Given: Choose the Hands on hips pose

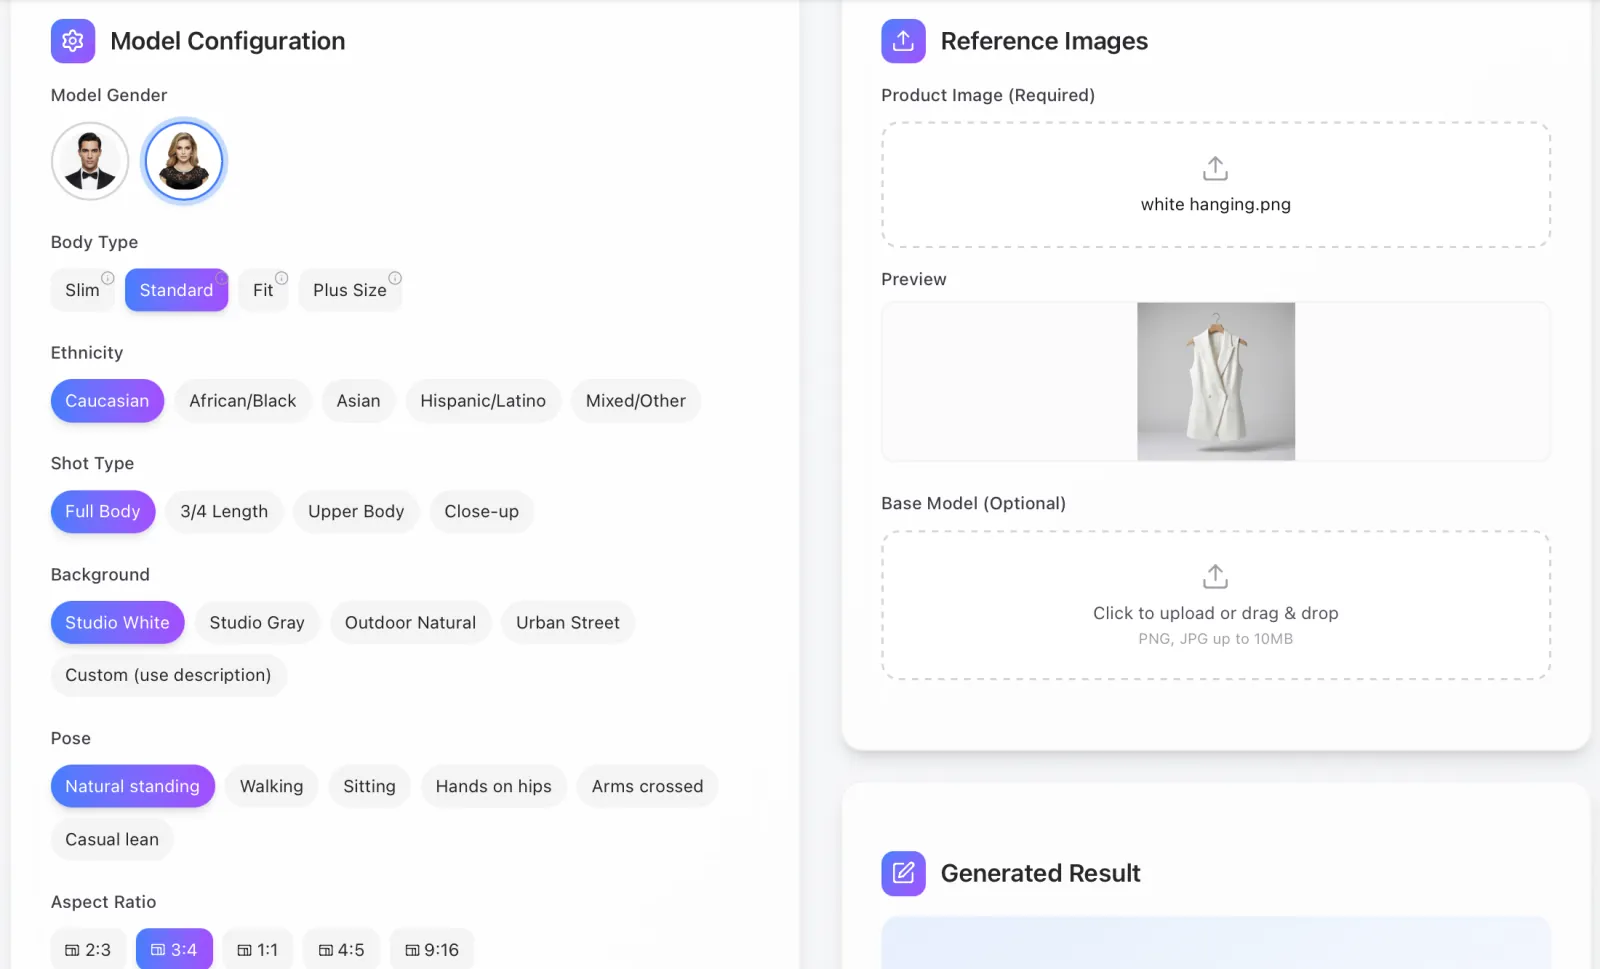Looking at the screenshot, I should 493,787.
